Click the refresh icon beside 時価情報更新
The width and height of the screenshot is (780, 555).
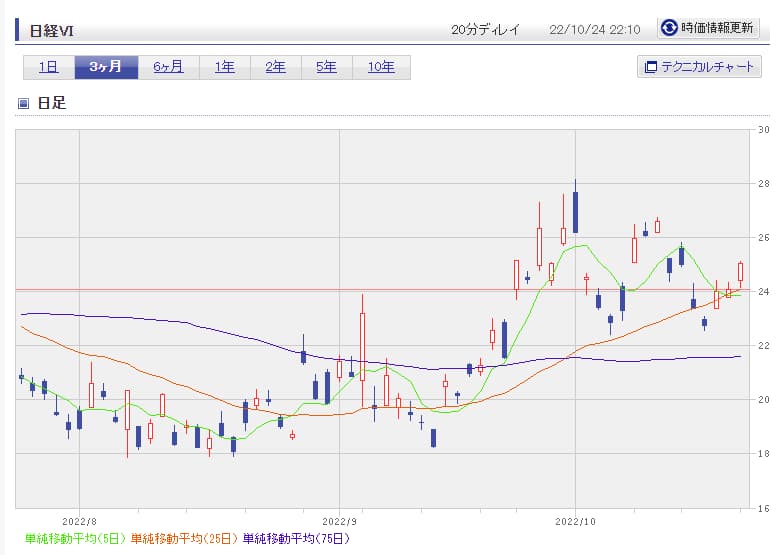(668, 28)
